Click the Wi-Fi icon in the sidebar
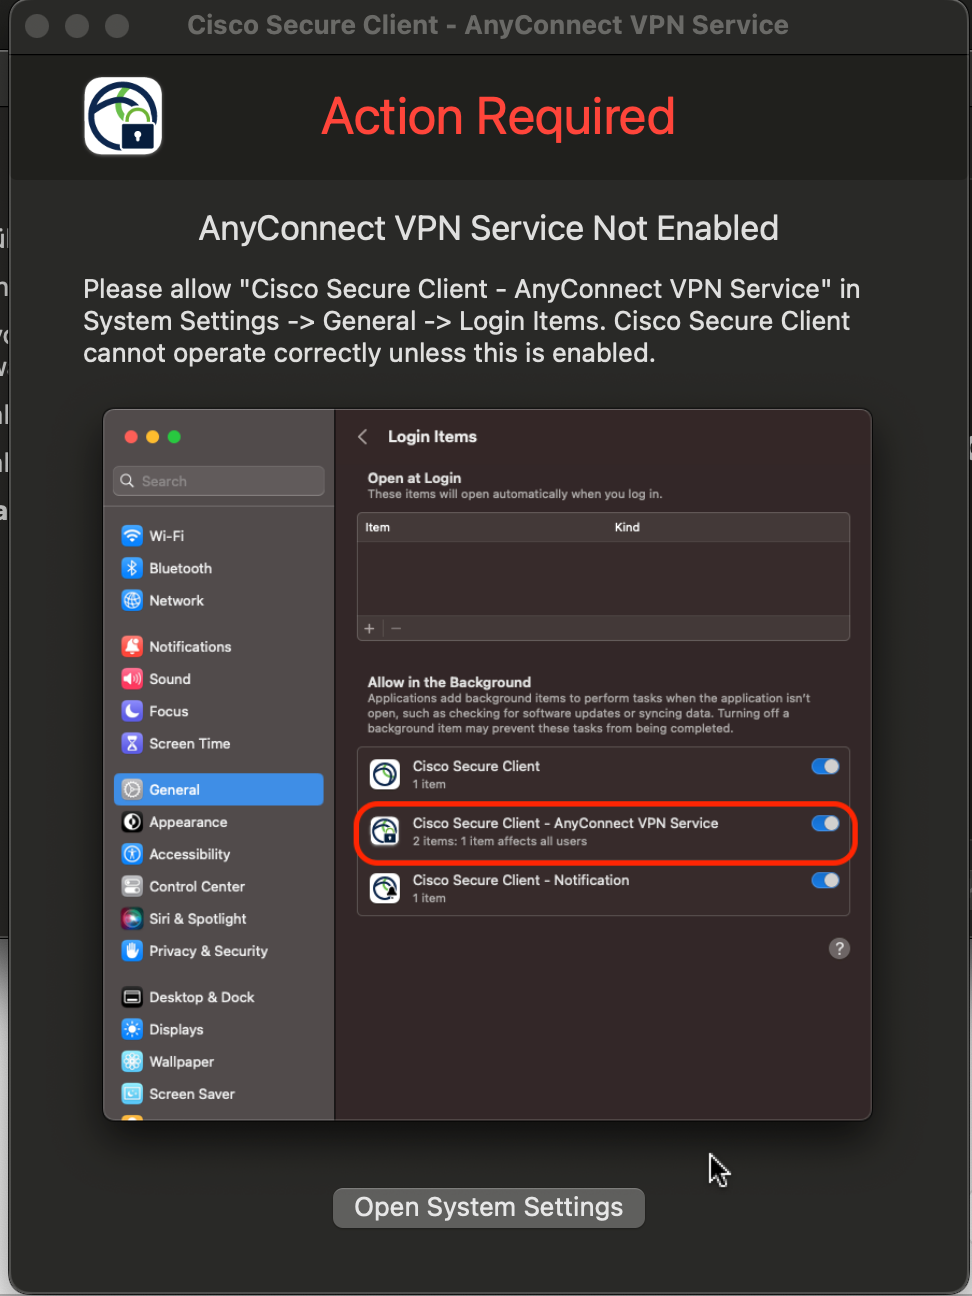The image size is (972, 1296). (132, 536)
